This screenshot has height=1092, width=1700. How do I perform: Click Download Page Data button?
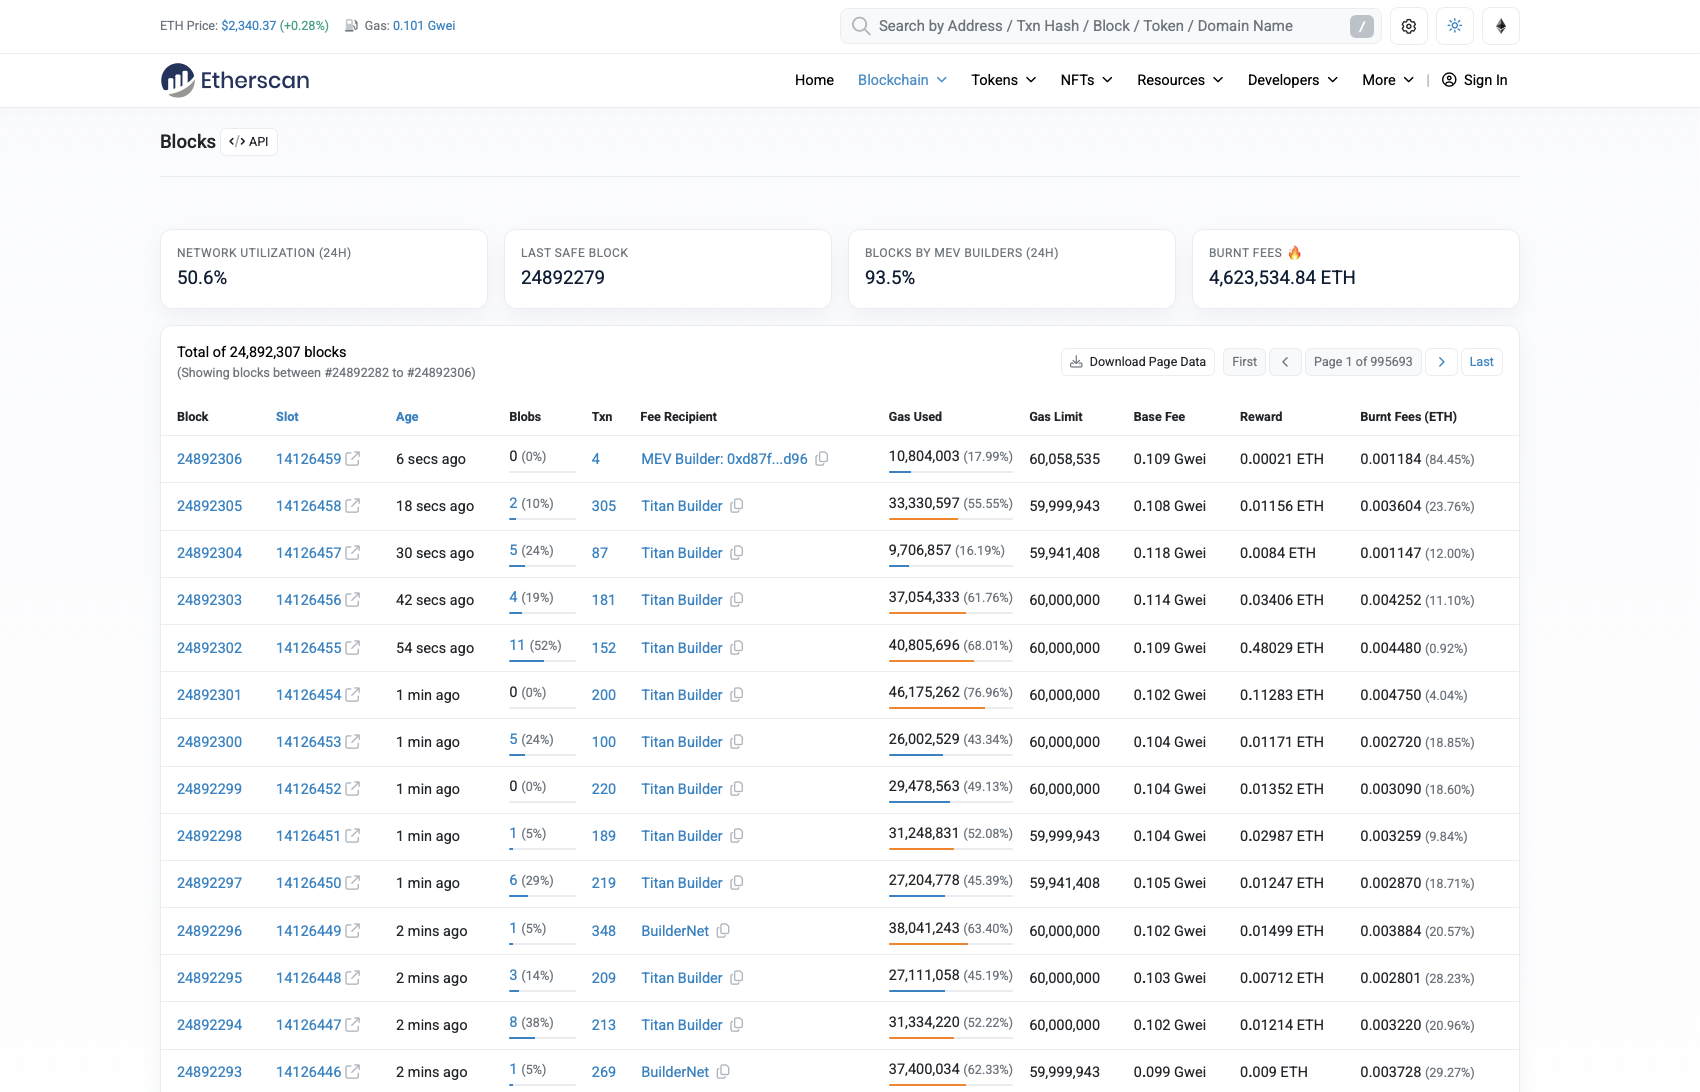pos(1138,362)
